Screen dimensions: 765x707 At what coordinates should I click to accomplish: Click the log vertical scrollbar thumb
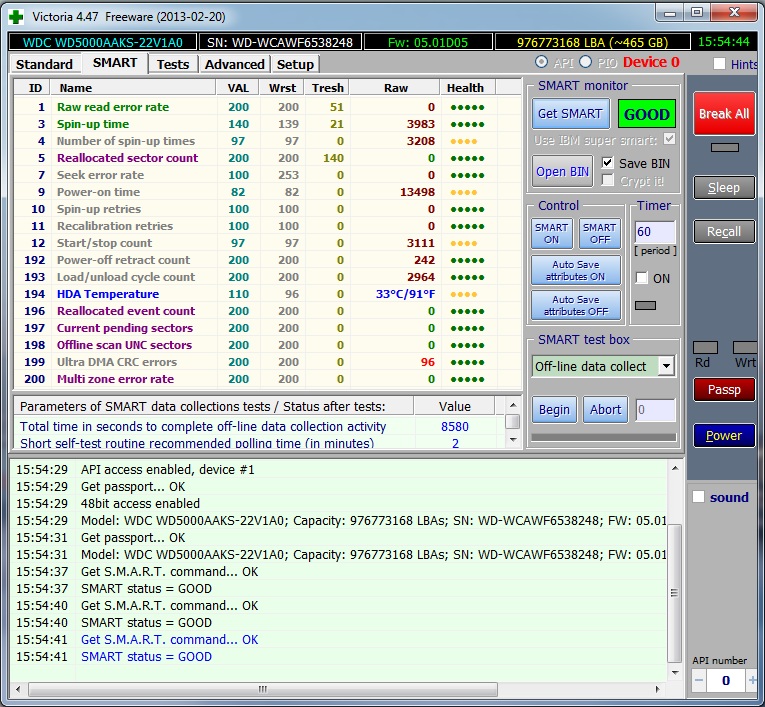674,593
